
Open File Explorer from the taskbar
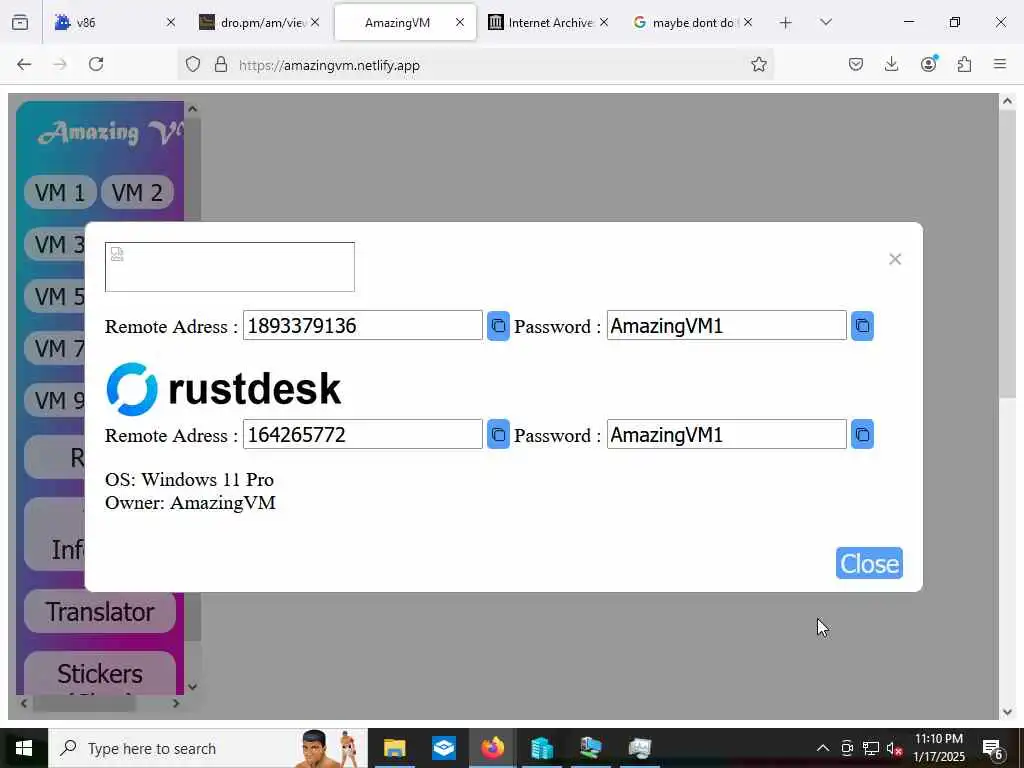point(394,748)
